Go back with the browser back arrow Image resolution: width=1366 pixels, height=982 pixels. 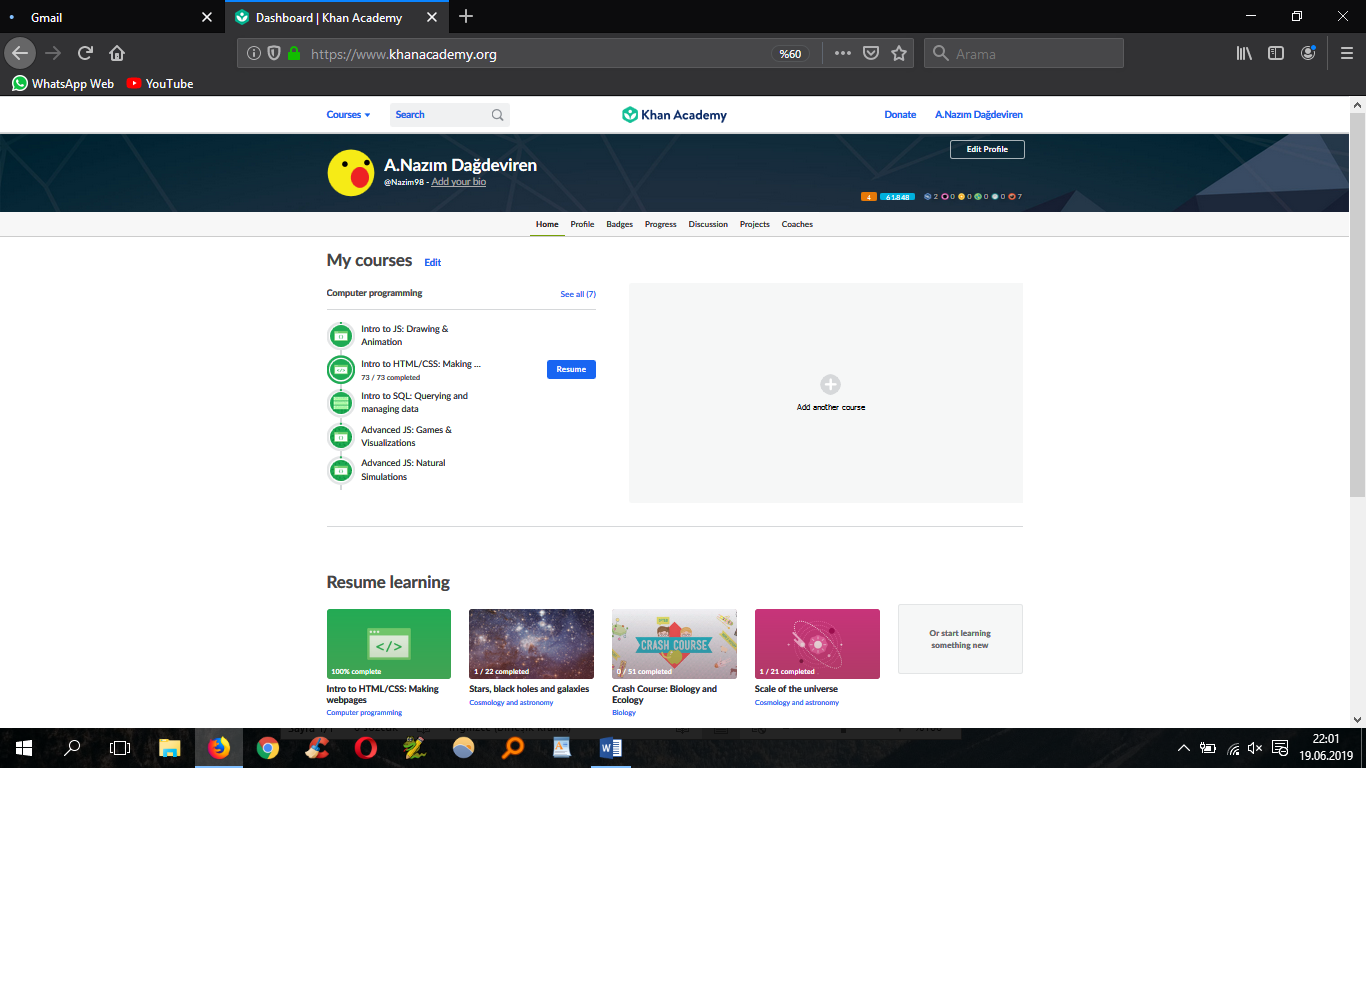tap(20, 53)
